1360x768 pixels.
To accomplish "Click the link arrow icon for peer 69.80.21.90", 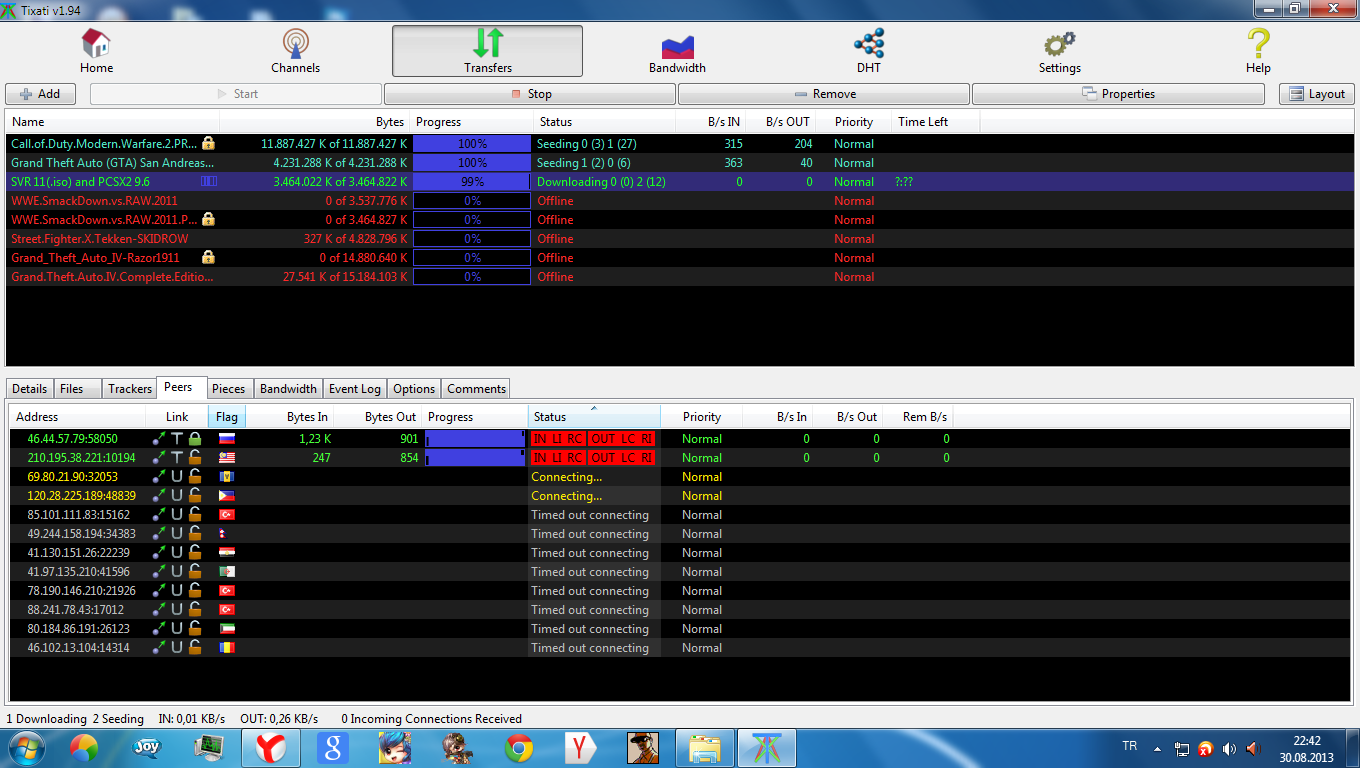I will point(159,476).
